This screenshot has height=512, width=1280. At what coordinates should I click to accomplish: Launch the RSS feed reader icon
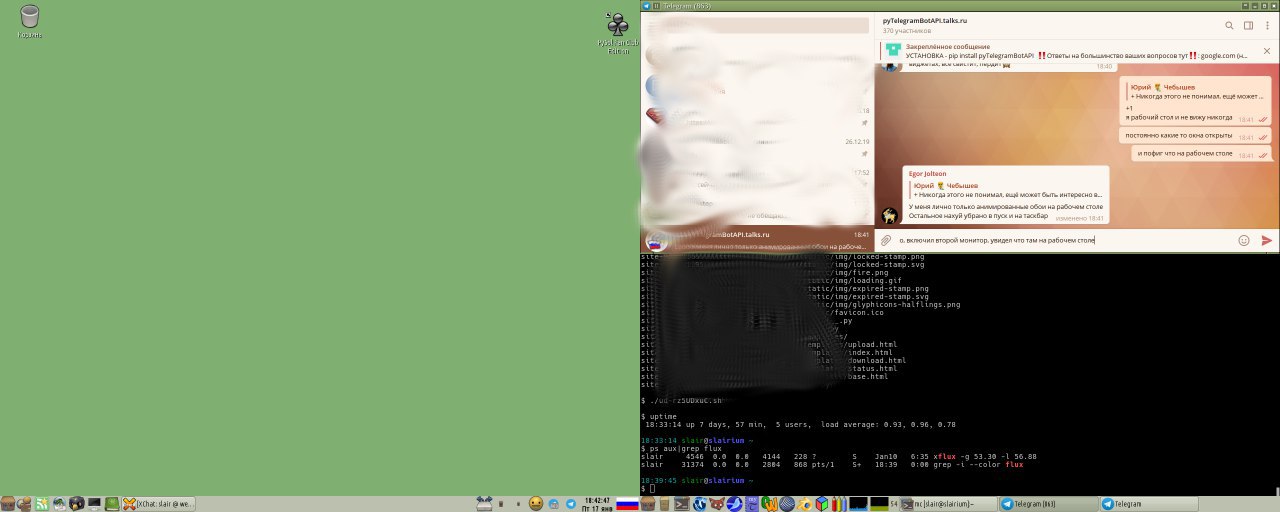point(41,503)
